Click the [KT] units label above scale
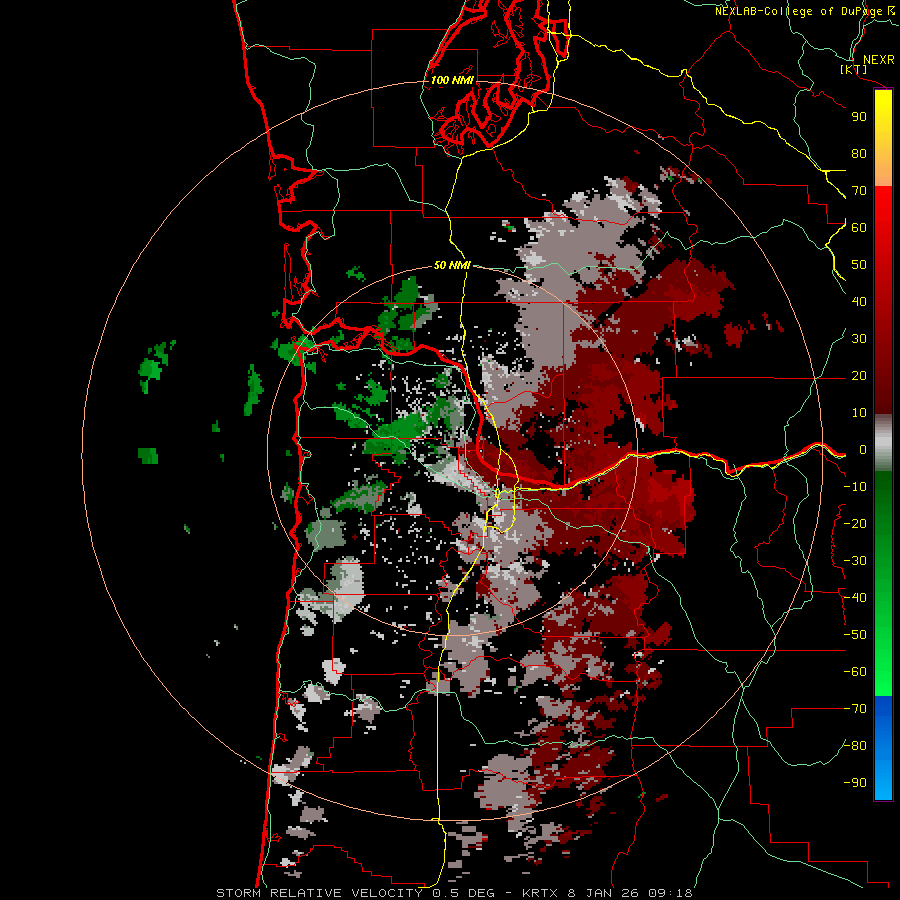The image size is (900, 900). pos(854,69)
